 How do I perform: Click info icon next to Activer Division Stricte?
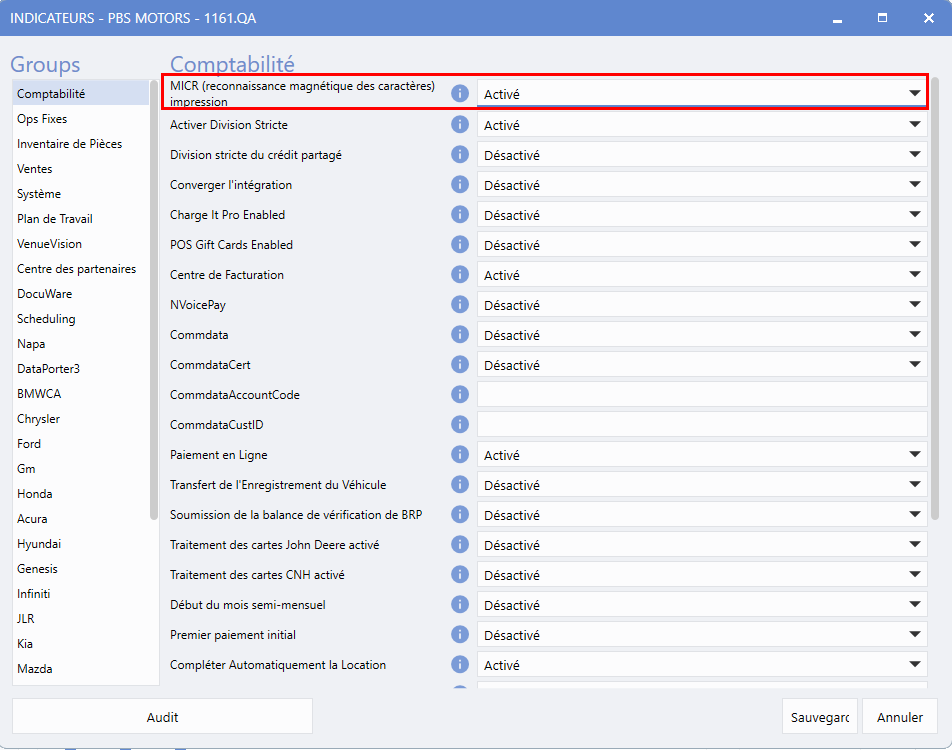coord(460,124)
